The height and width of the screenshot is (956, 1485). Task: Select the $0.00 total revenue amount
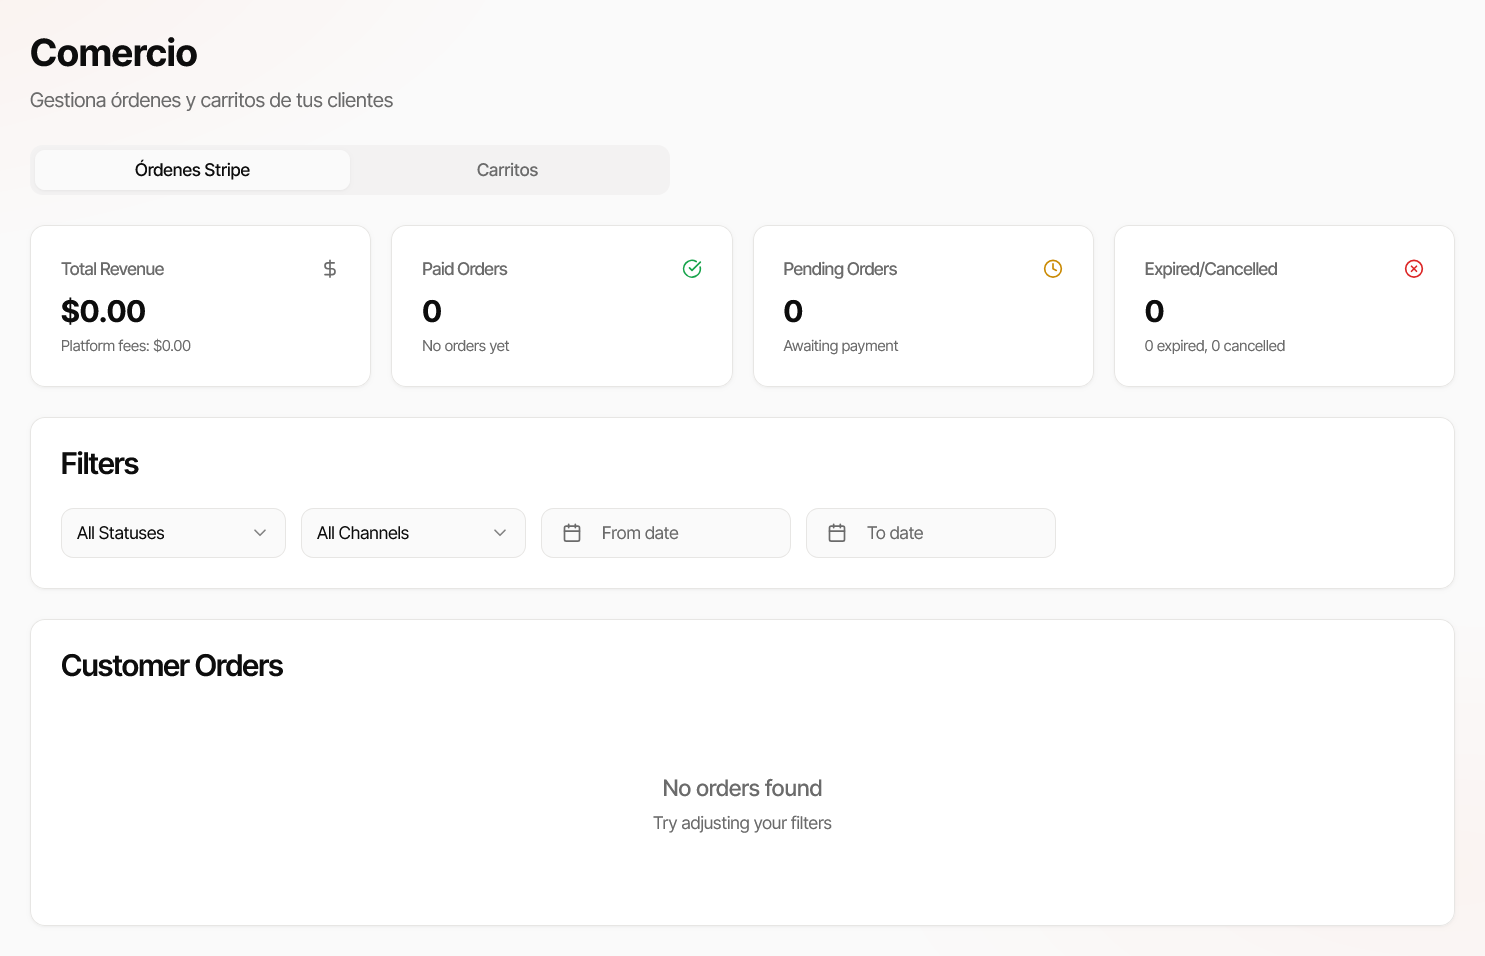(103, 311)
